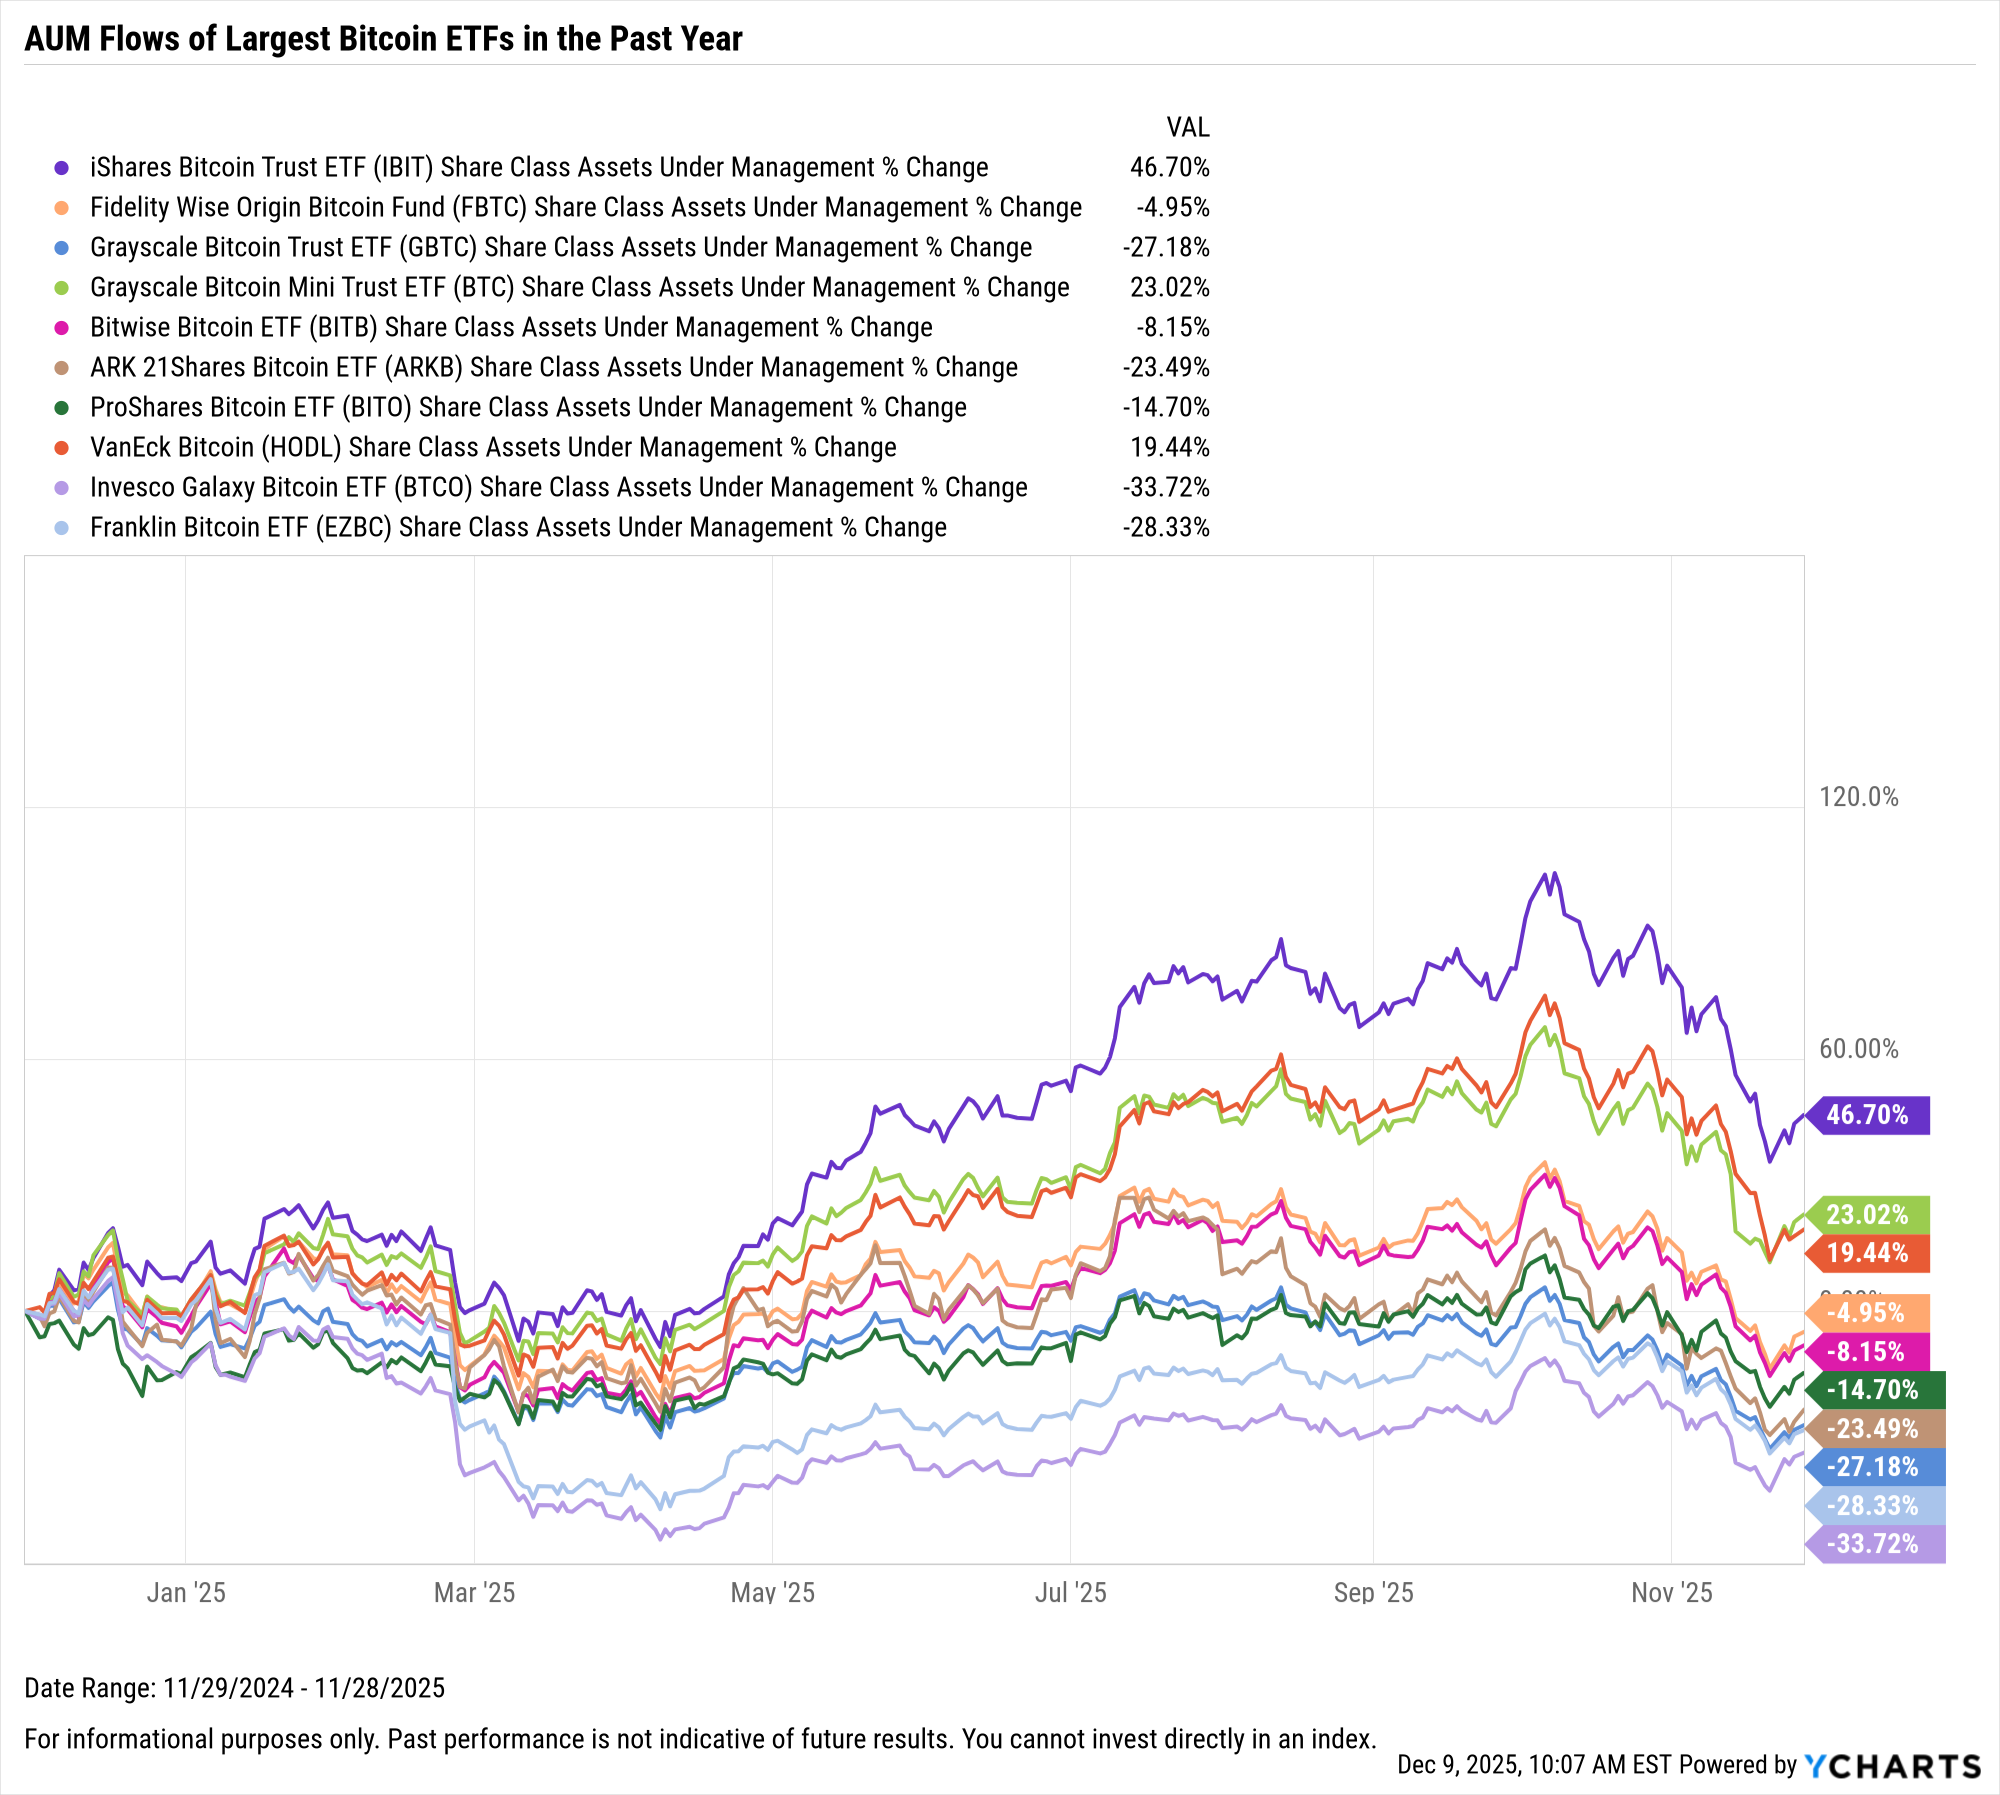Select the VanEck Bitcoin (HODL) legend label
The width and height of the screenshot is (2000, 1795).
tap(493, 448)
